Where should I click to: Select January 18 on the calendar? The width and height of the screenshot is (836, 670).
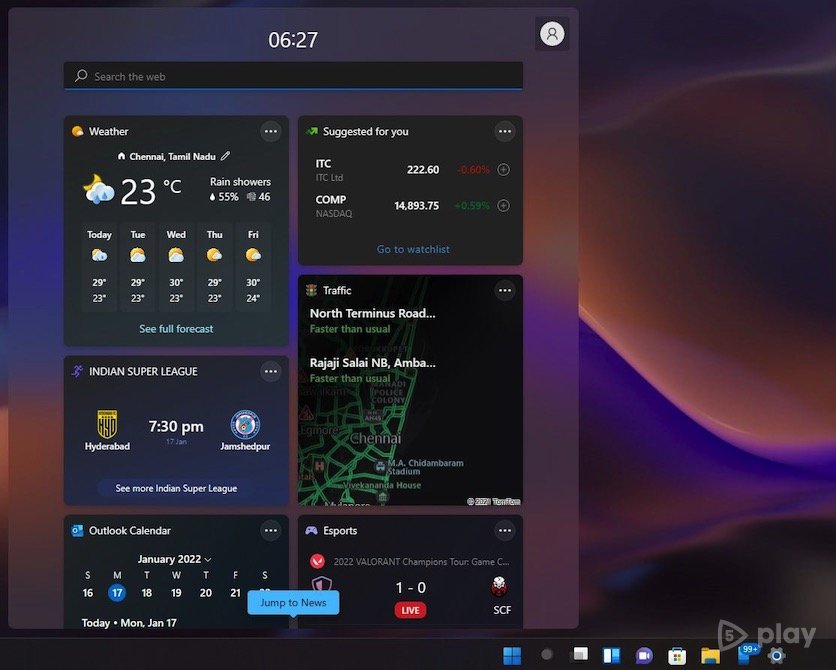[146, 592]
